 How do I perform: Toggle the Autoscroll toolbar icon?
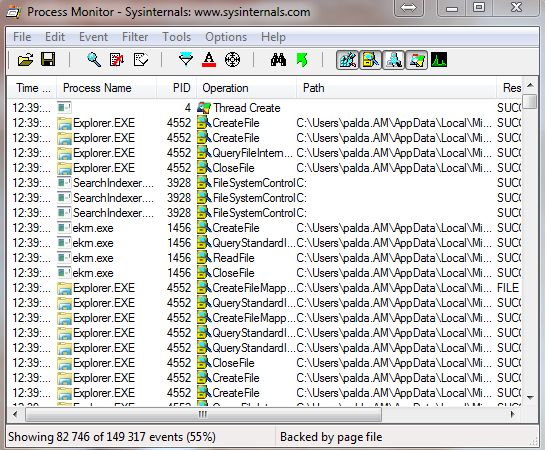[117, 59]
